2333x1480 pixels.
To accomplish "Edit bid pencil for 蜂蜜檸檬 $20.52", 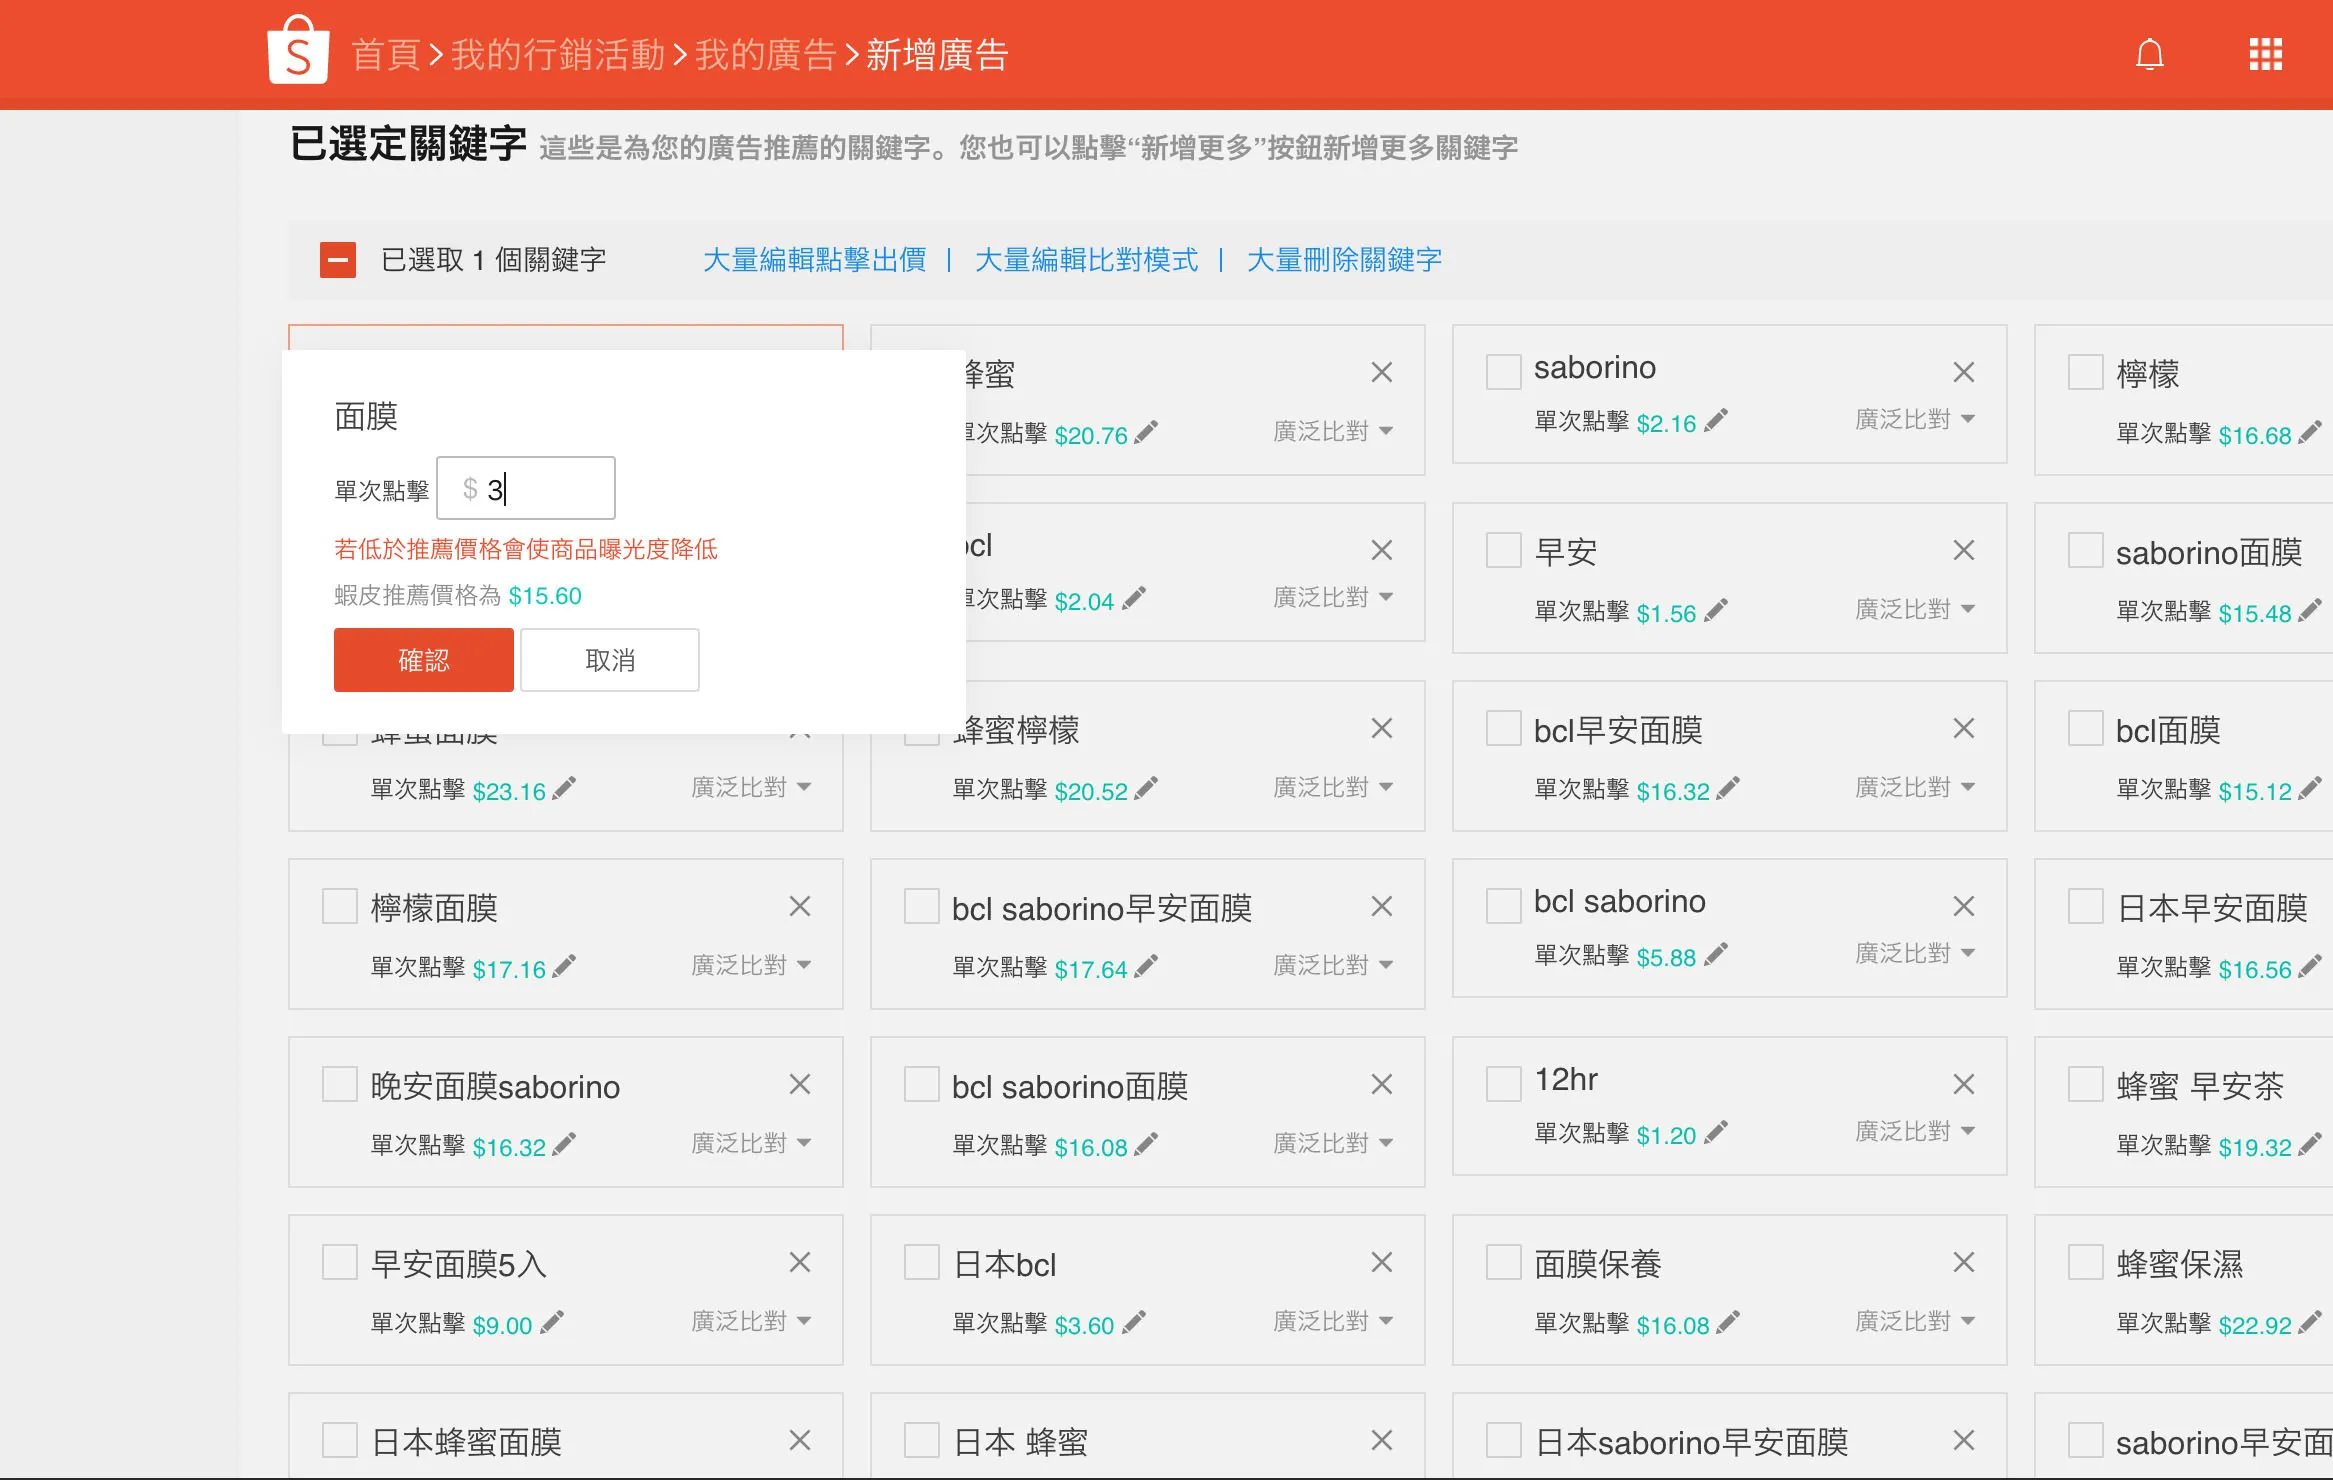I will click(1146, 789).
